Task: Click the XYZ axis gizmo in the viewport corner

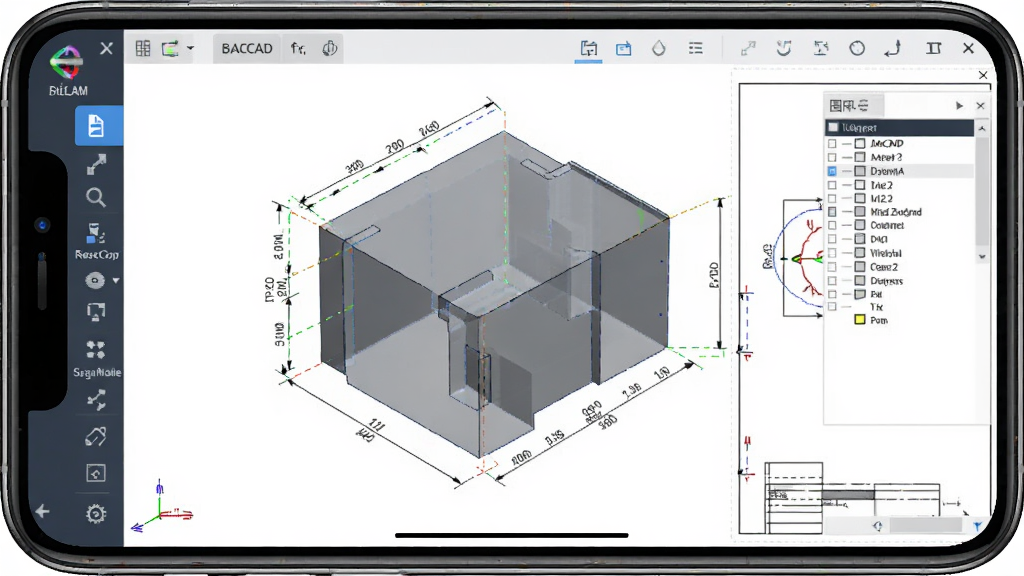Action: (161, 507)
